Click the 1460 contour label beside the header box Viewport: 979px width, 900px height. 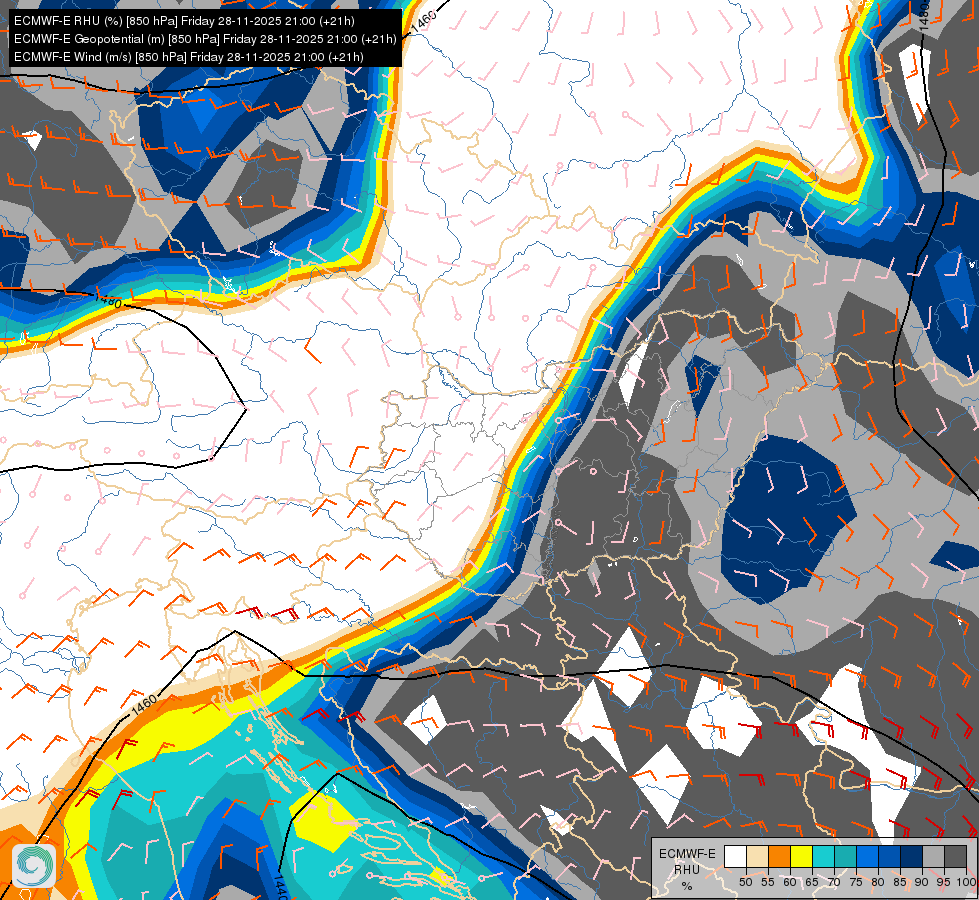pyautogui.click(x=423, y=20)
